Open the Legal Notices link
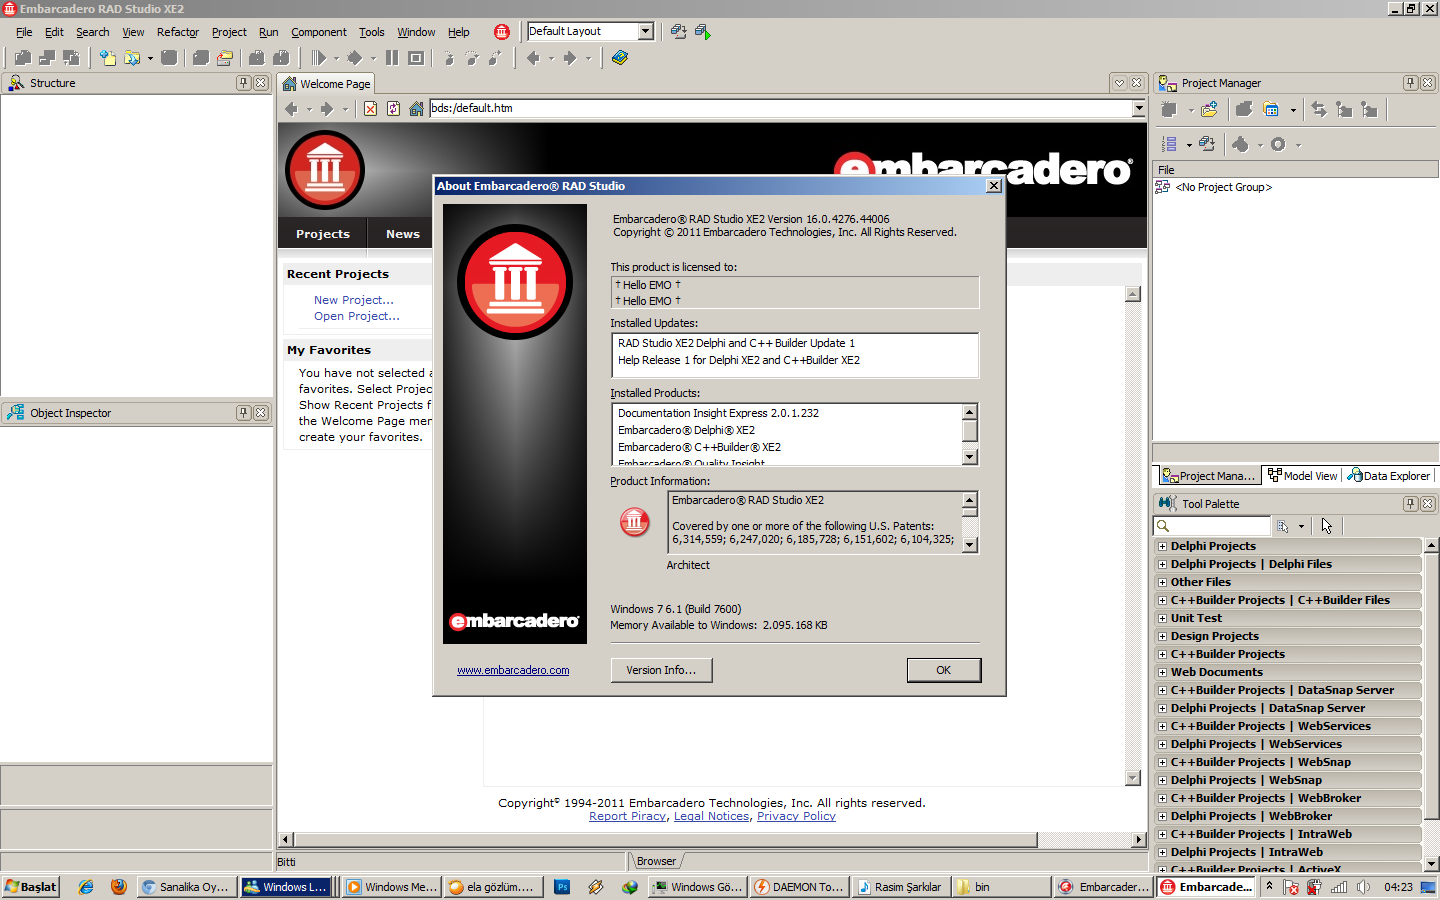Screen dimensions: 1440x900 711,816
